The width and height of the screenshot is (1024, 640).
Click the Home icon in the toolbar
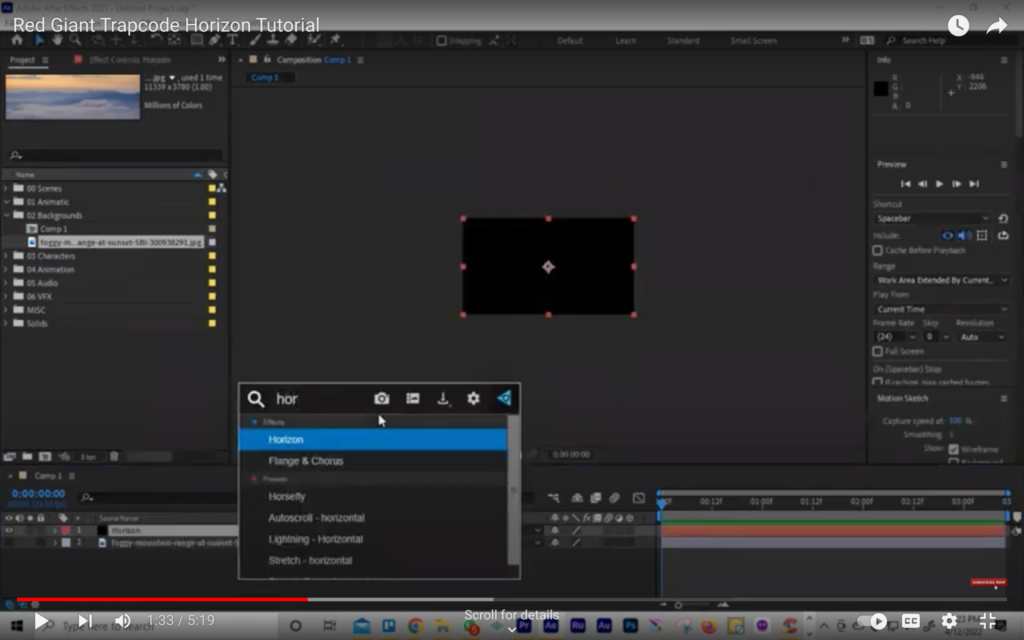[19, 41]
